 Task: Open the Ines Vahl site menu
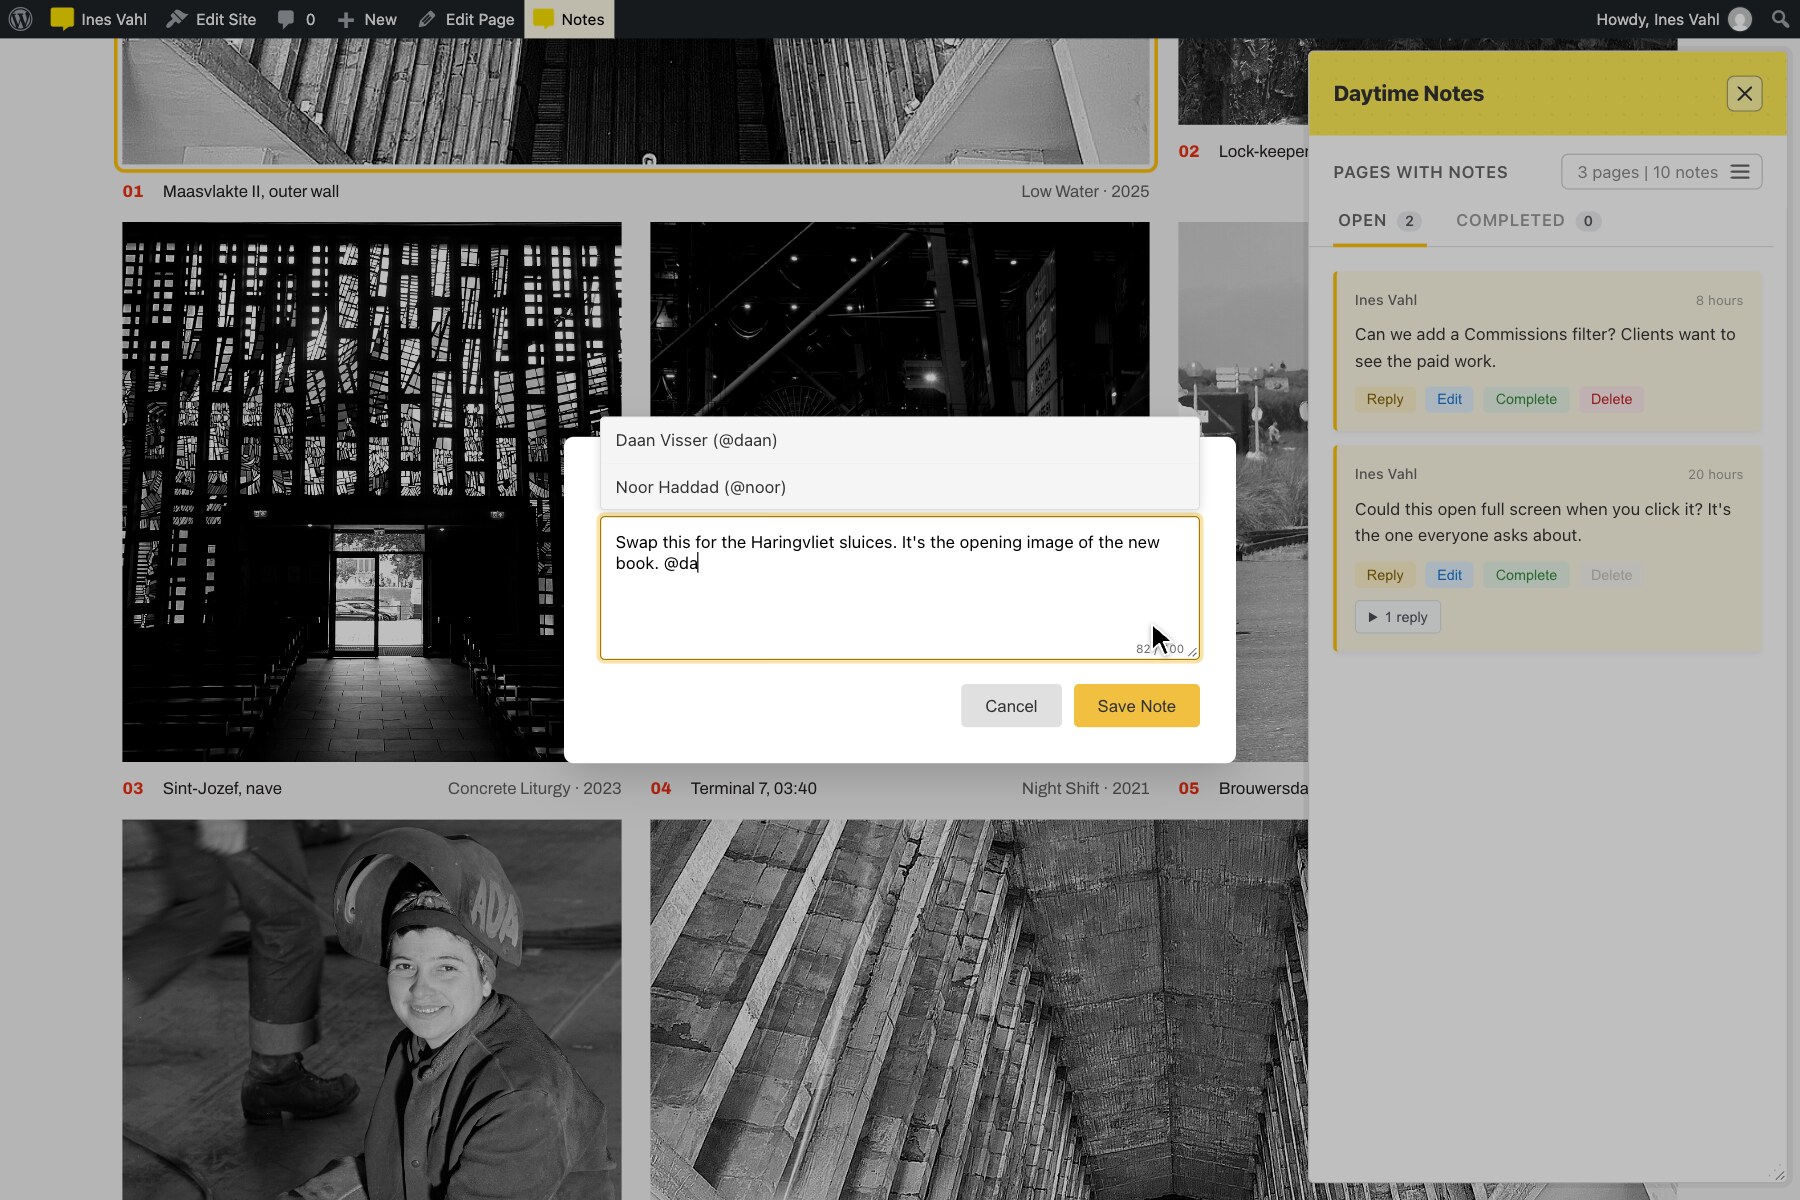(99, 19)
